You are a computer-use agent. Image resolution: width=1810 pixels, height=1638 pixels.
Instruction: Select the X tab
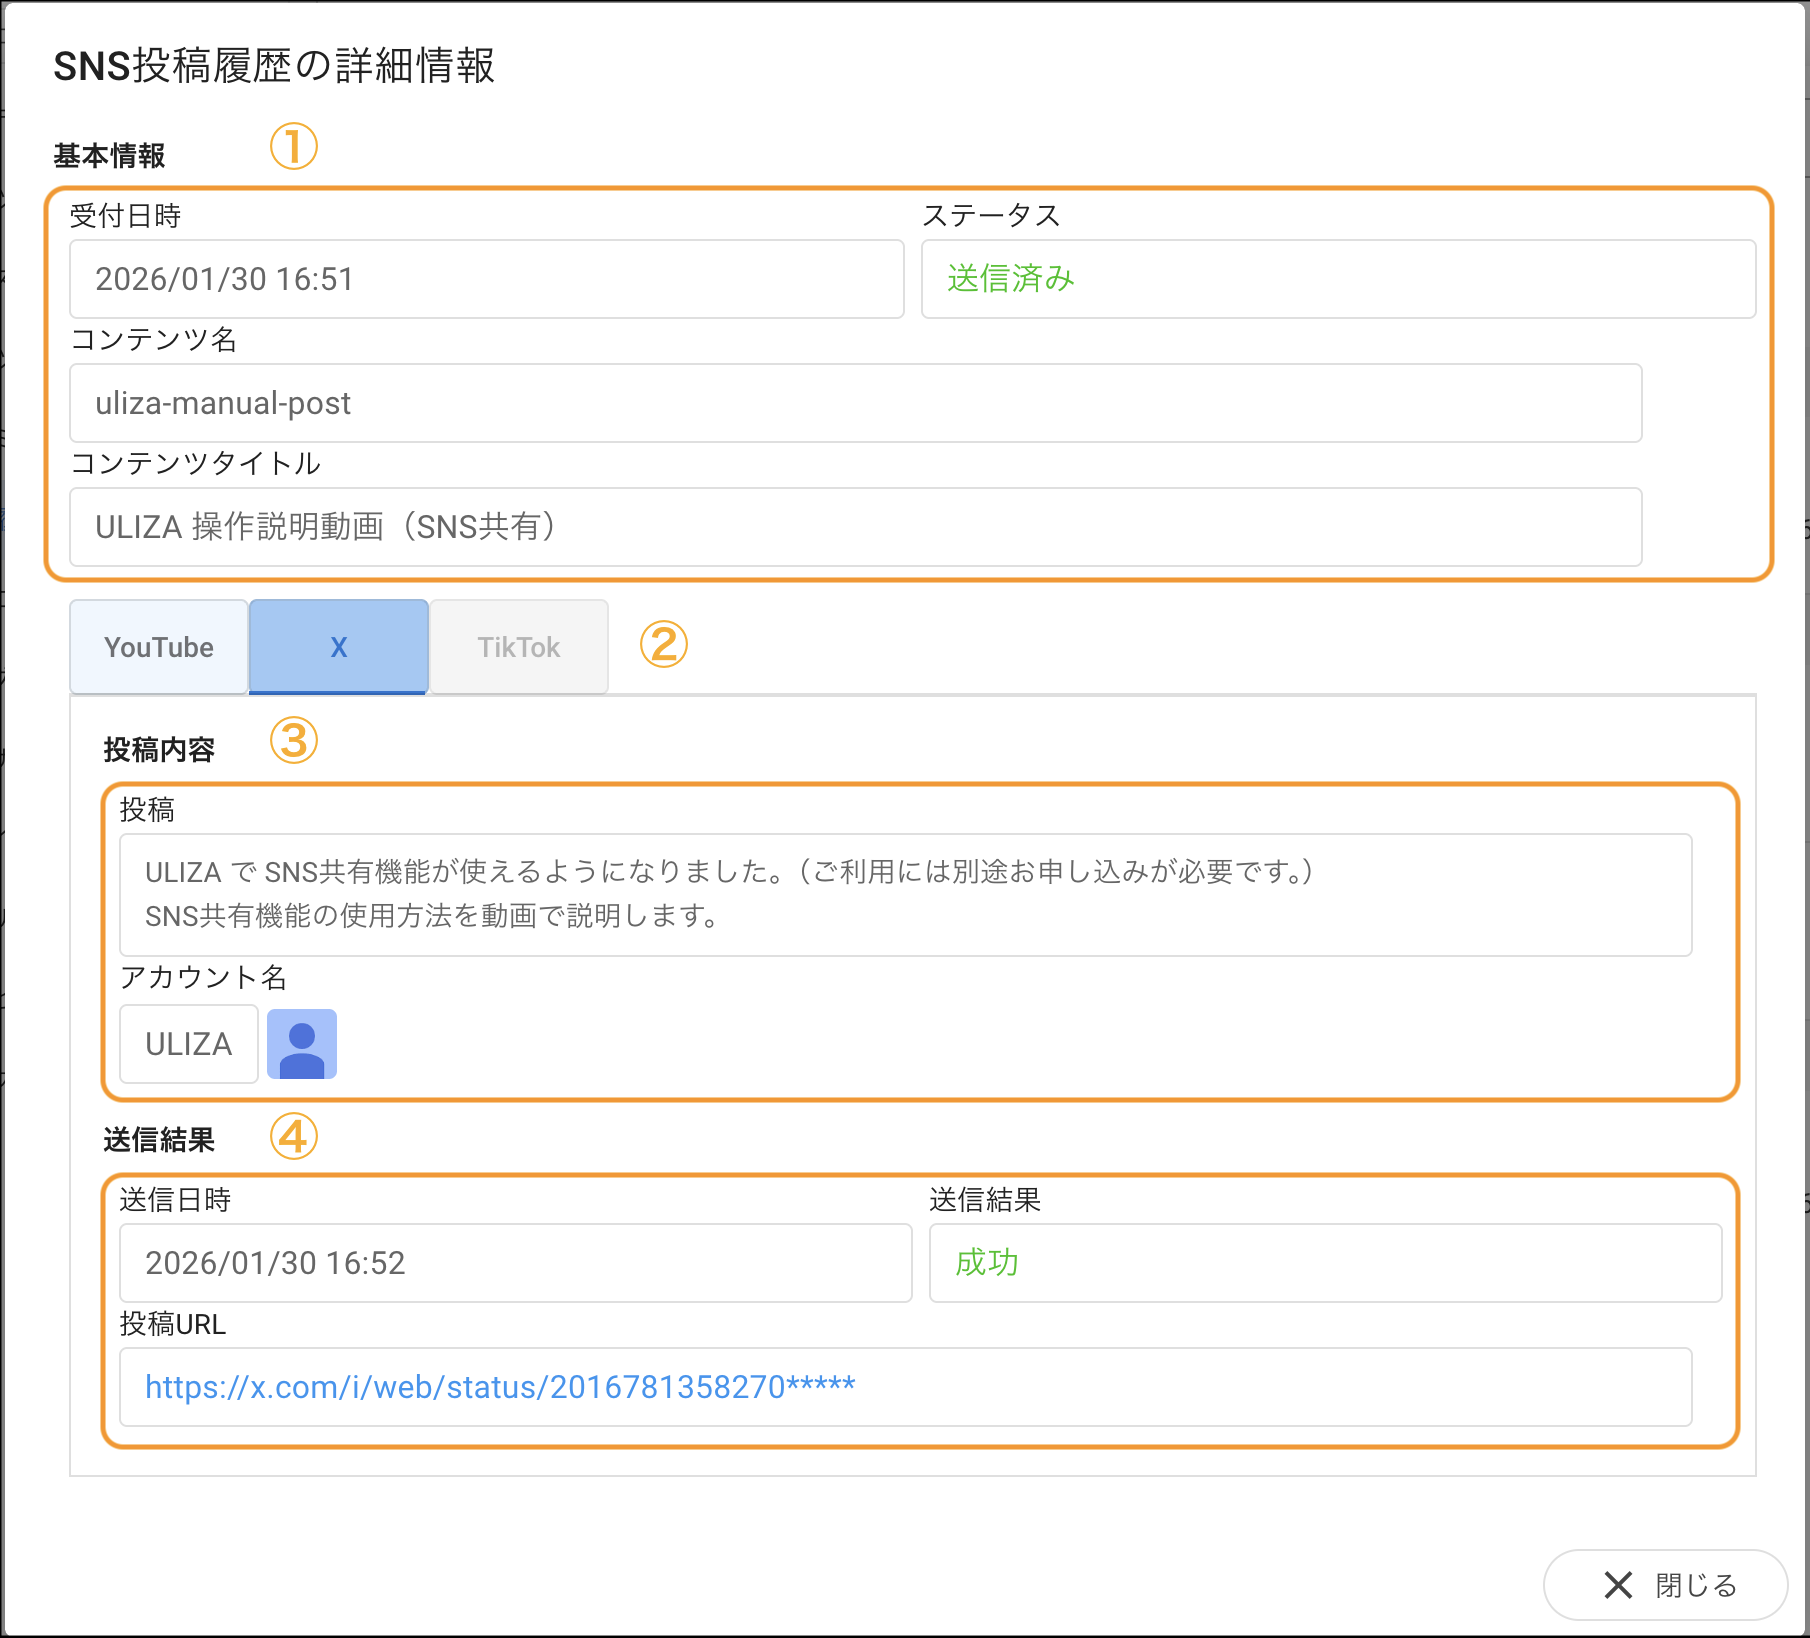point(339,647)
